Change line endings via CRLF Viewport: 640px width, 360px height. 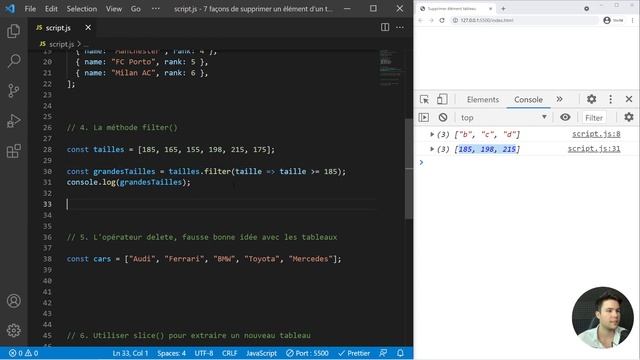(229, 353)
